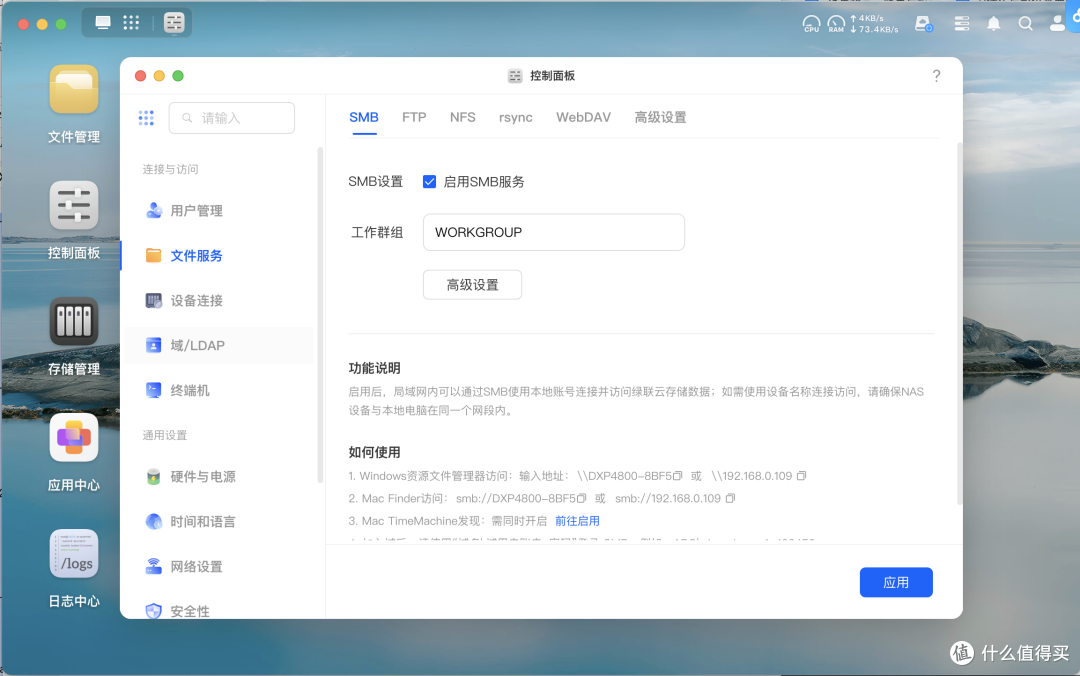Open 安全性 in sidebar
This screenshot has height=676, width=1080.
click(x=219, y=611)
